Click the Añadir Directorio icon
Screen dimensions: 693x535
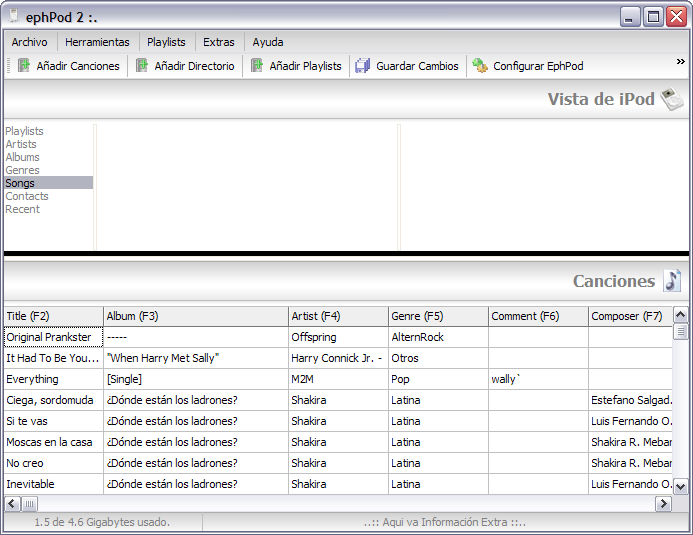(141, 65)
